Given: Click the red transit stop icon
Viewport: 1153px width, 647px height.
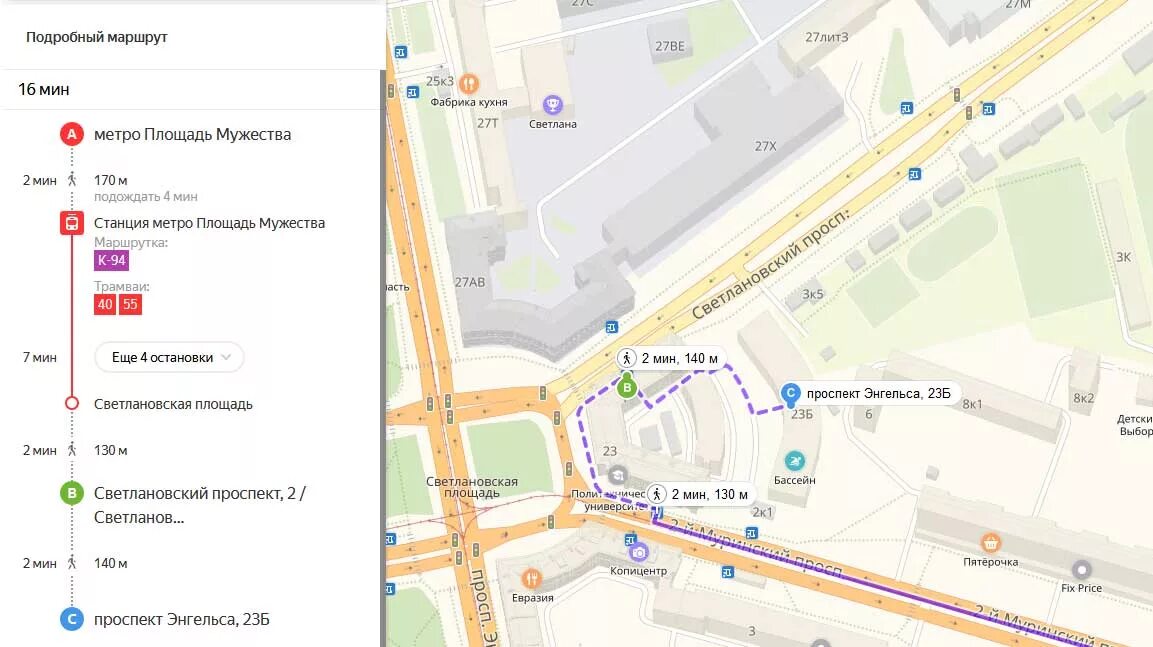Looking at the screenshot, I should (71, 223).
